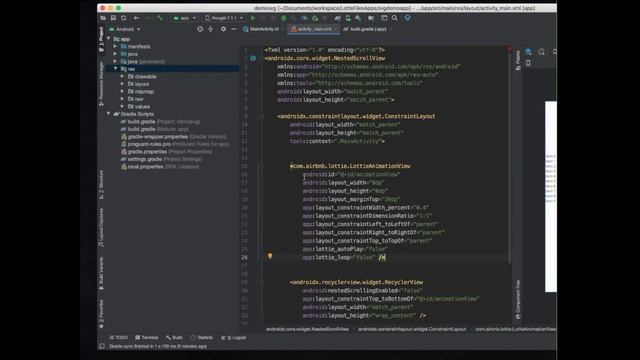Open the Project side tool window button
This screenshot has height=360, width=640.
coord(101,40)
